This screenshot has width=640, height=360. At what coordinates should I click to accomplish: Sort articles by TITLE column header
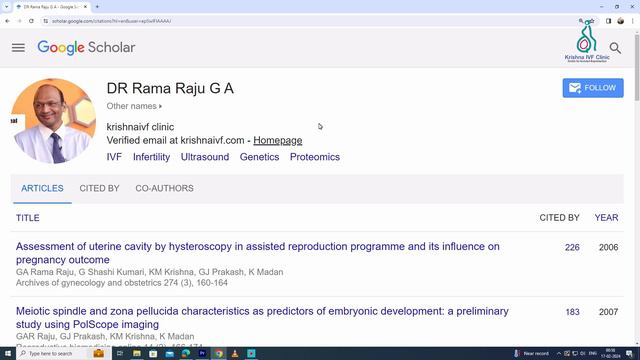[28, 218]
